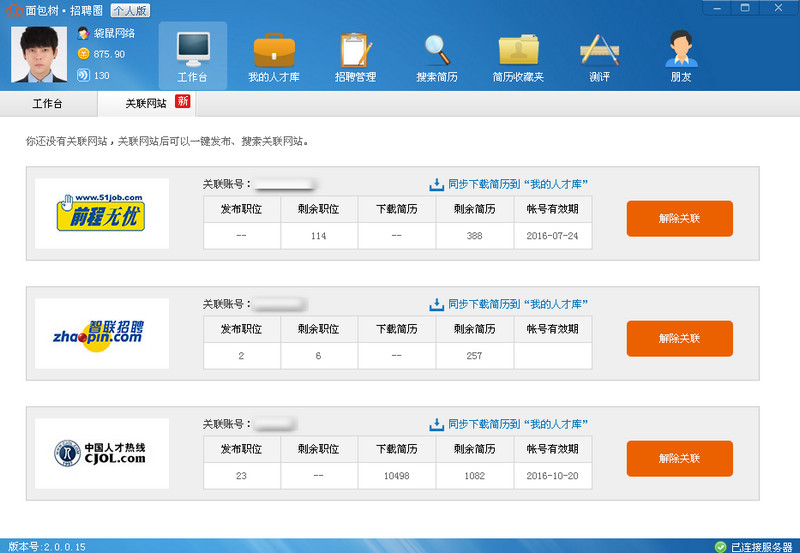Click the 23 发布职位 cell
This screenshot has width=800, height=553.
click(241, 475)
